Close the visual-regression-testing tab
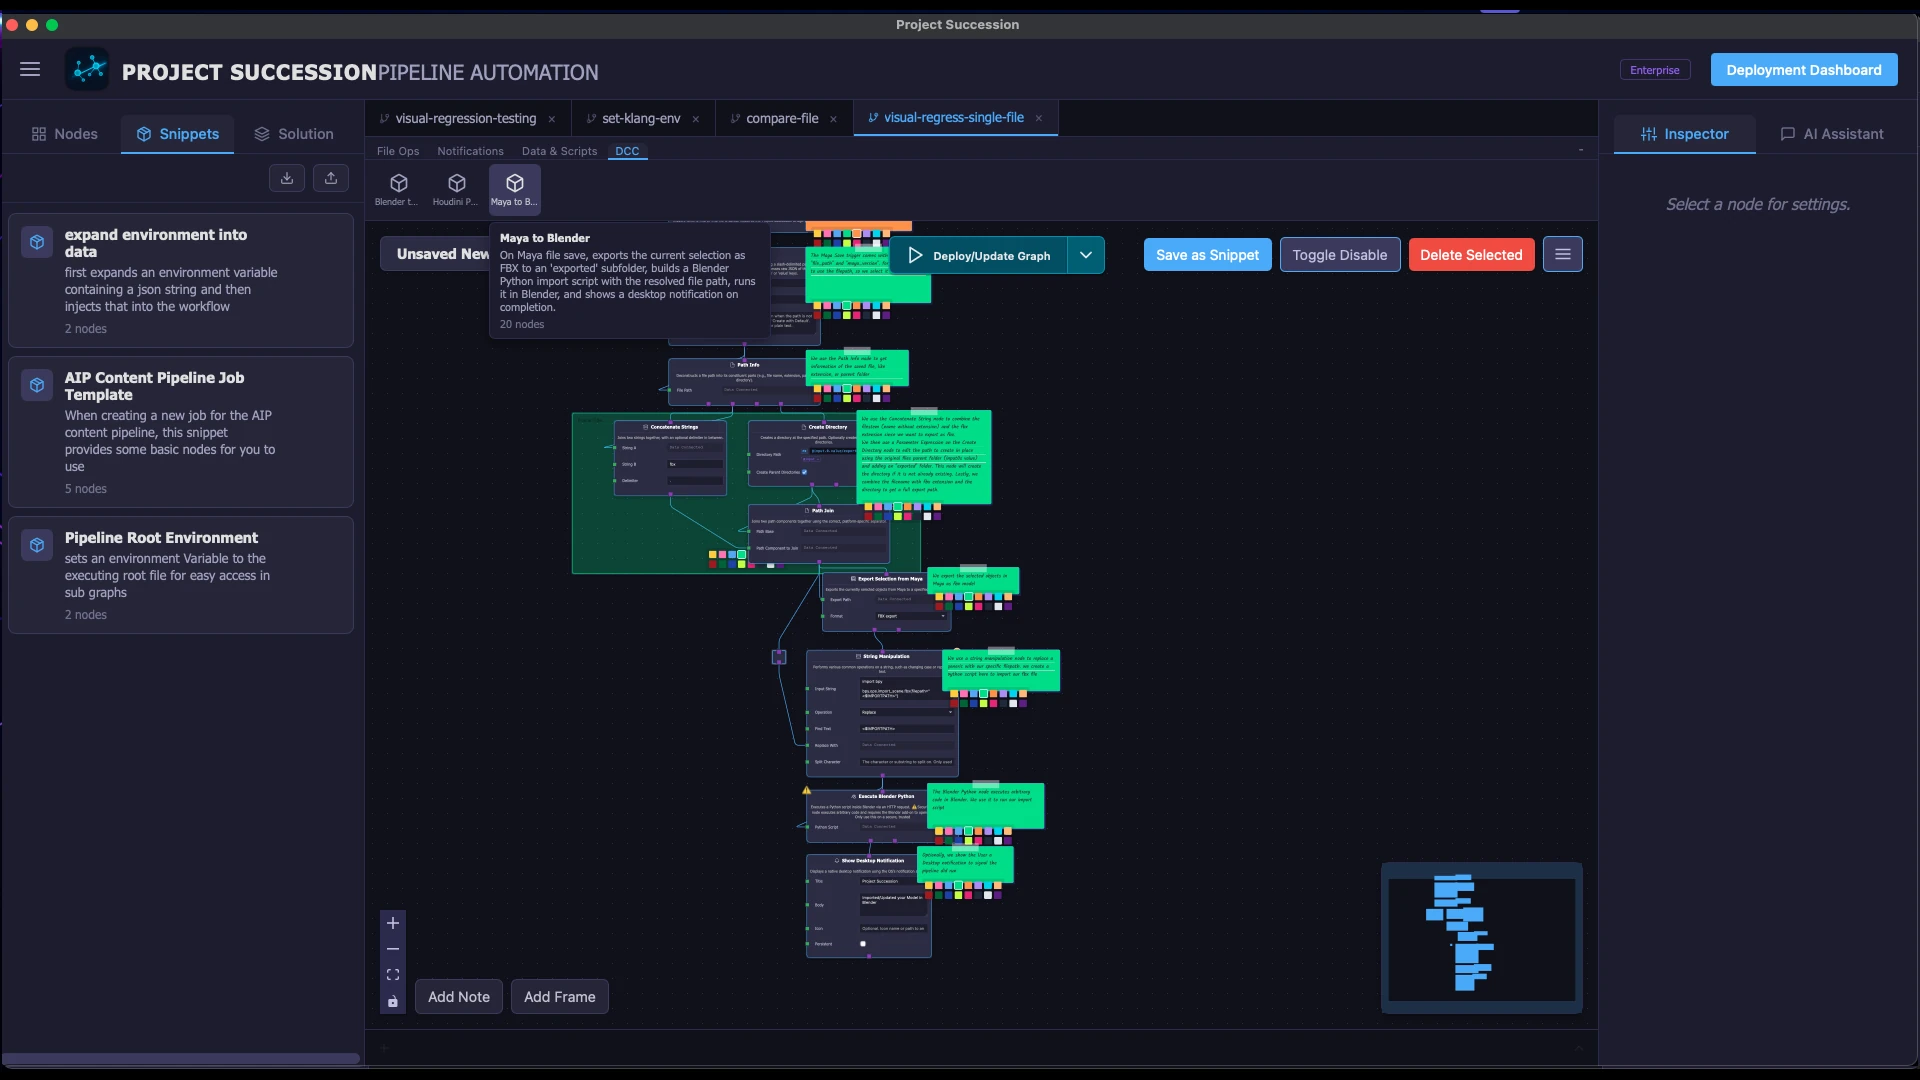Screen dimensions: 1920x1080 coord(551,119)
